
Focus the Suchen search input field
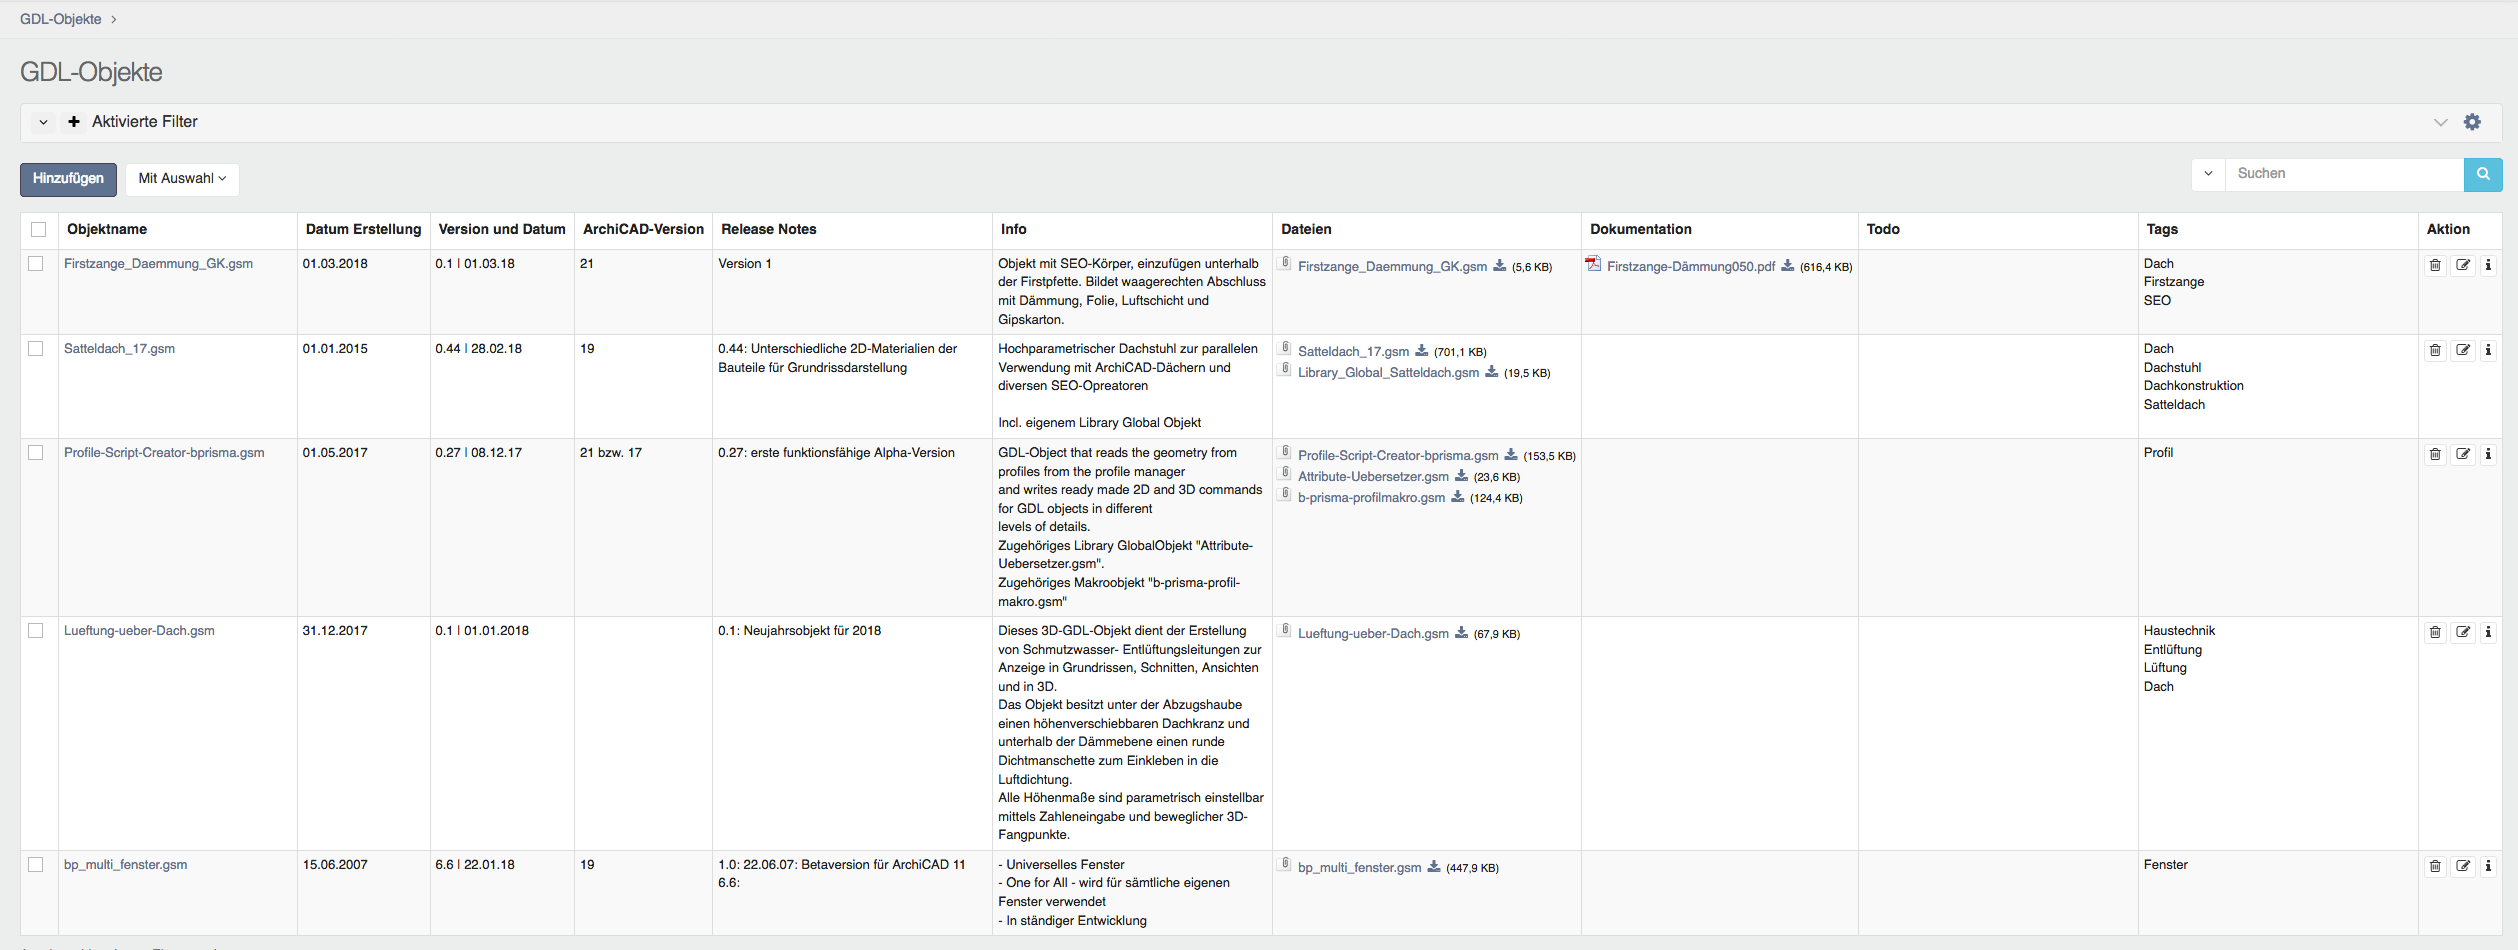tap(2343, 174)
